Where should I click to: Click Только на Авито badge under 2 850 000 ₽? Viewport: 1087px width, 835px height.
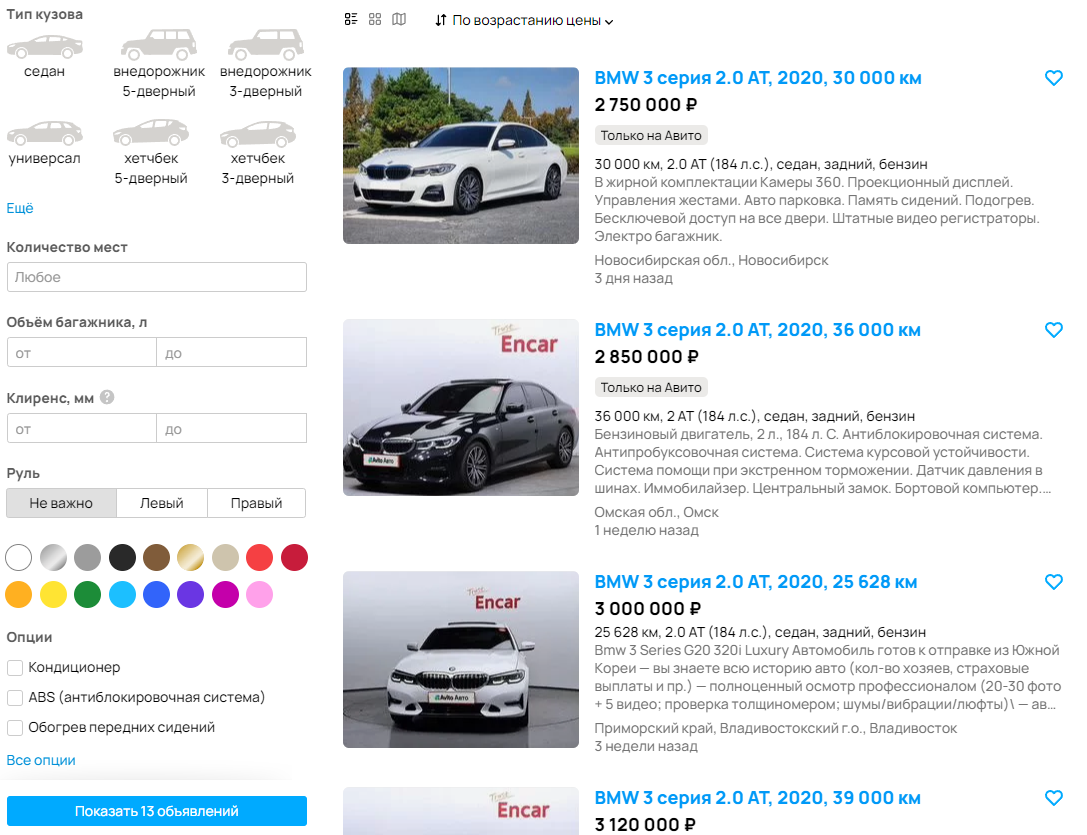pyautogui.click(x=651, y=387)
